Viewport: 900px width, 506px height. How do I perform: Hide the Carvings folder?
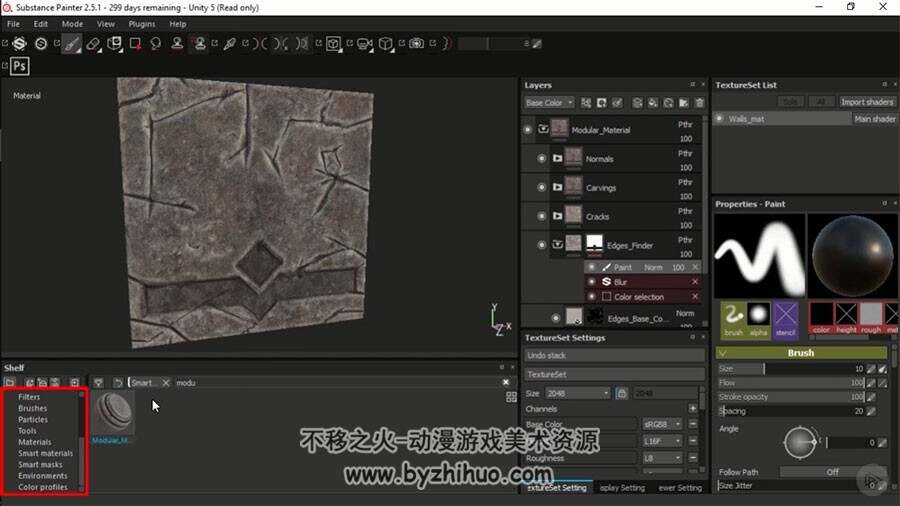[x=541, y=187]
